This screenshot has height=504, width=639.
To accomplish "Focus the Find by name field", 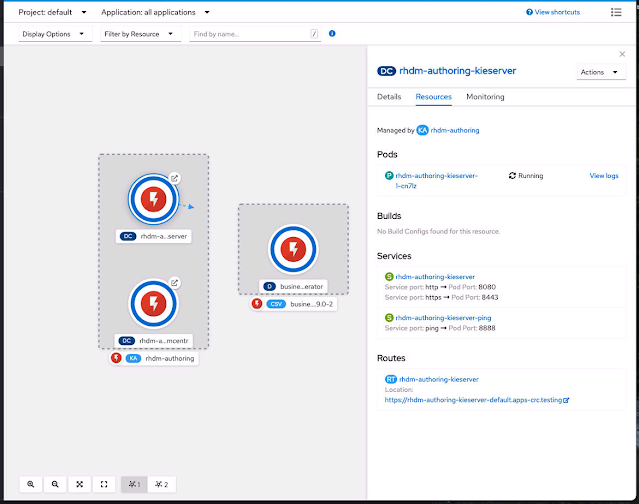I will pos(255,34).
